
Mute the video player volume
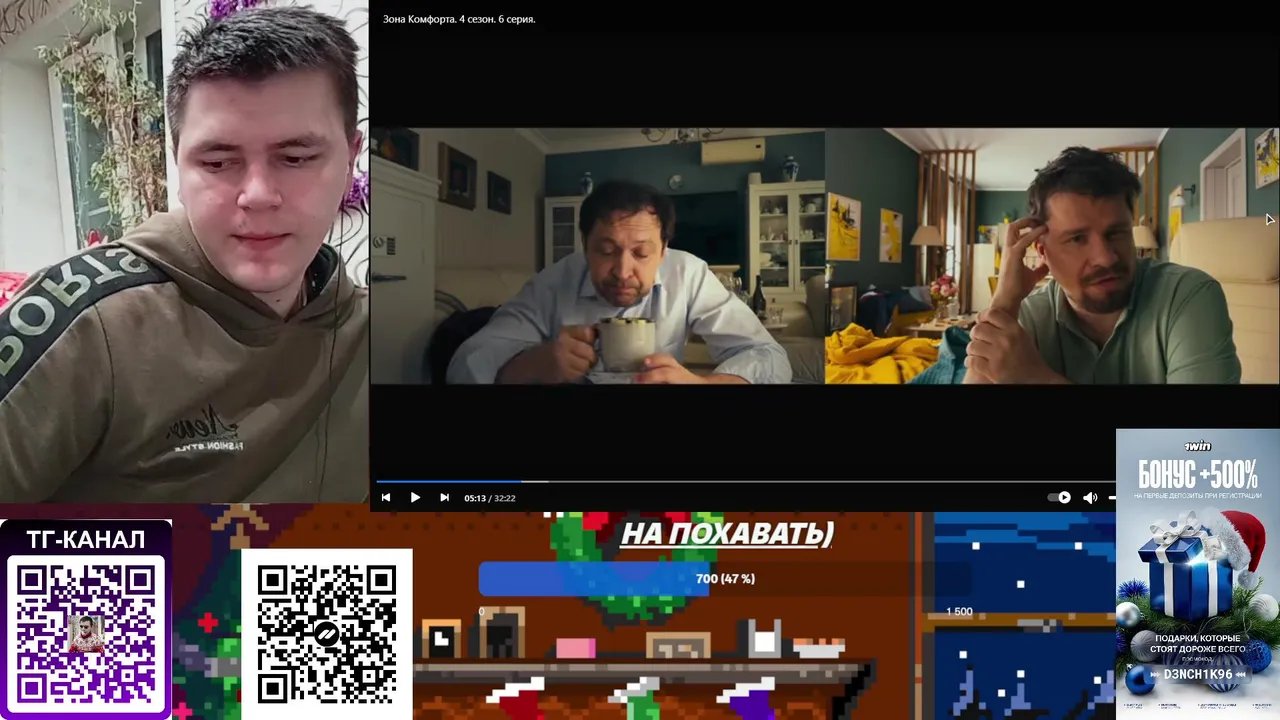[1090, 497]
